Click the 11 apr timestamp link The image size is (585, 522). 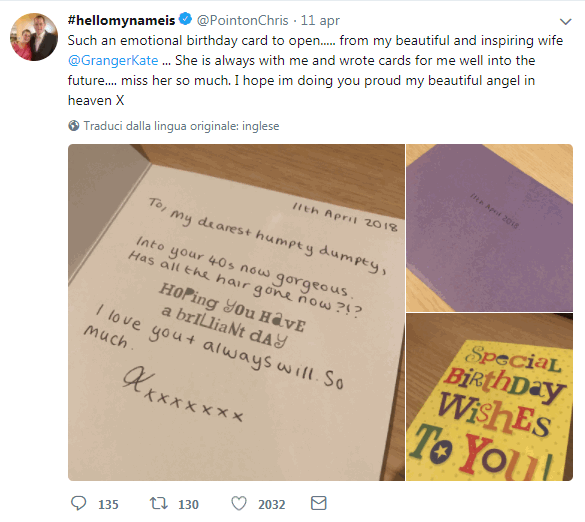click(x=320, y=21)
